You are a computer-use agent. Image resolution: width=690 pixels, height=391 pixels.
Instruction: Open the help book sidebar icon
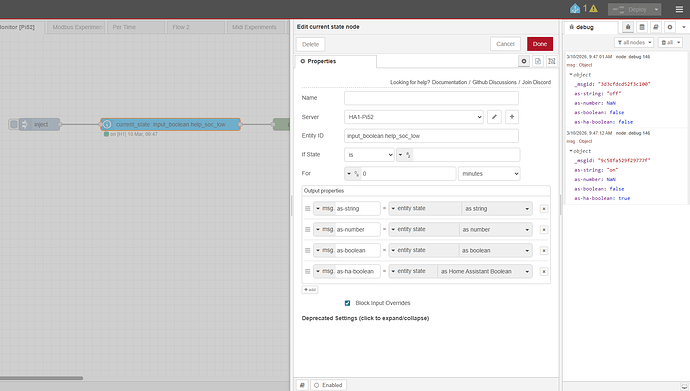pos(656,27)
